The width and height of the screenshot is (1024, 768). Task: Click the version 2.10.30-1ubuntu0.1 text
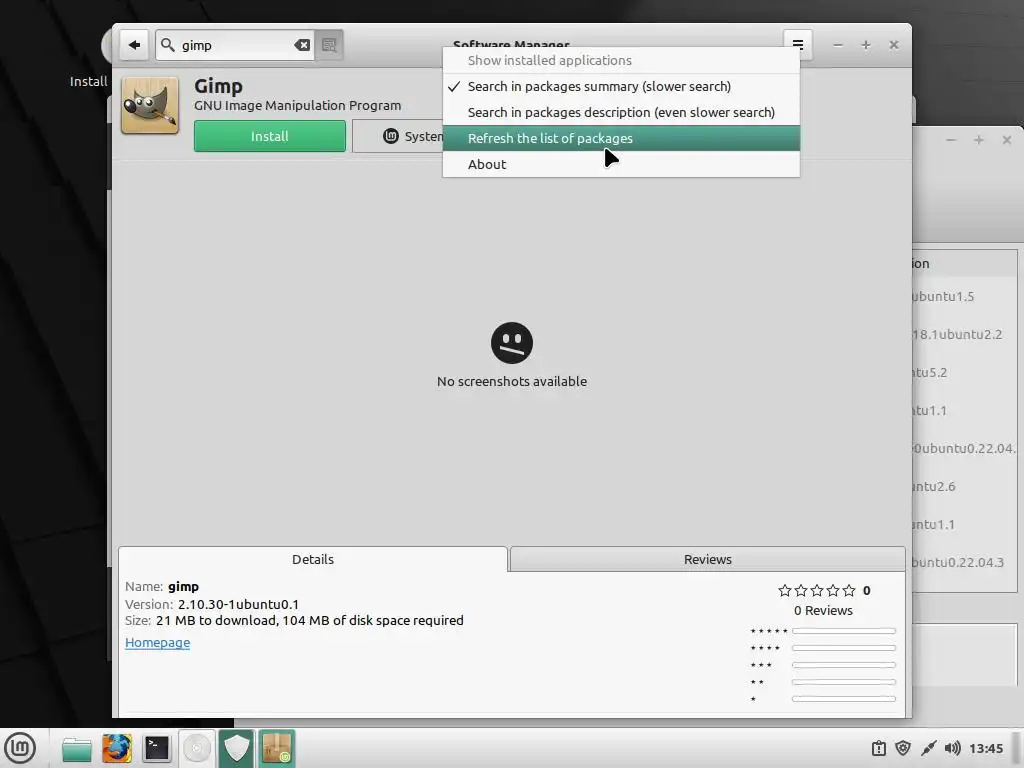coord(238,604)
